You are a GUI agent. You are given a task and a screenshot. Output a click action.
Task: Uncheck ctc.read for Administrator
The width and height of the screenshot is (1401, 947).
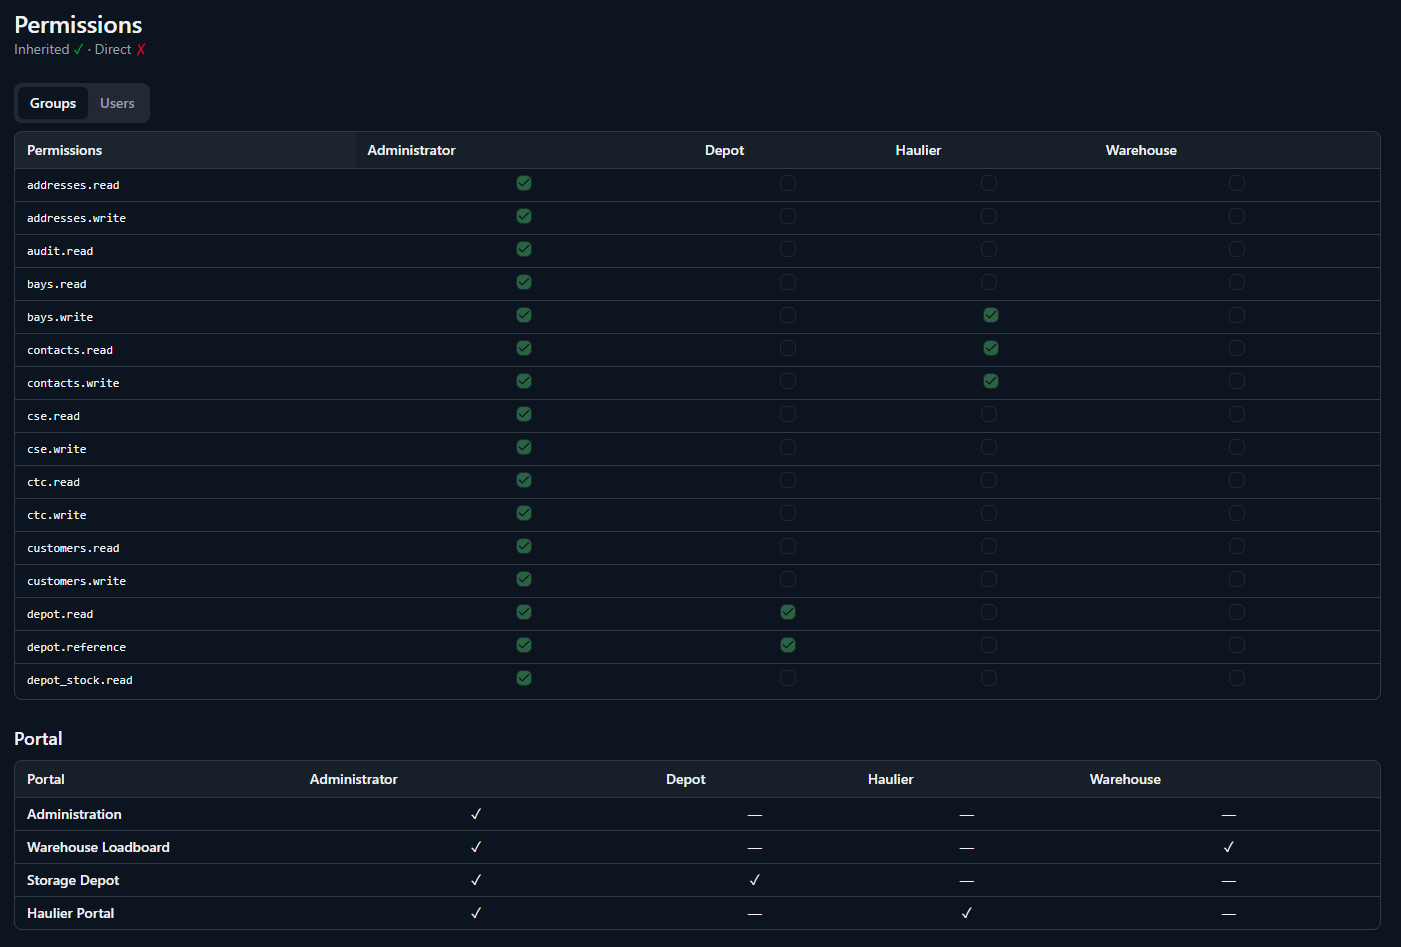tap(524, 480)
